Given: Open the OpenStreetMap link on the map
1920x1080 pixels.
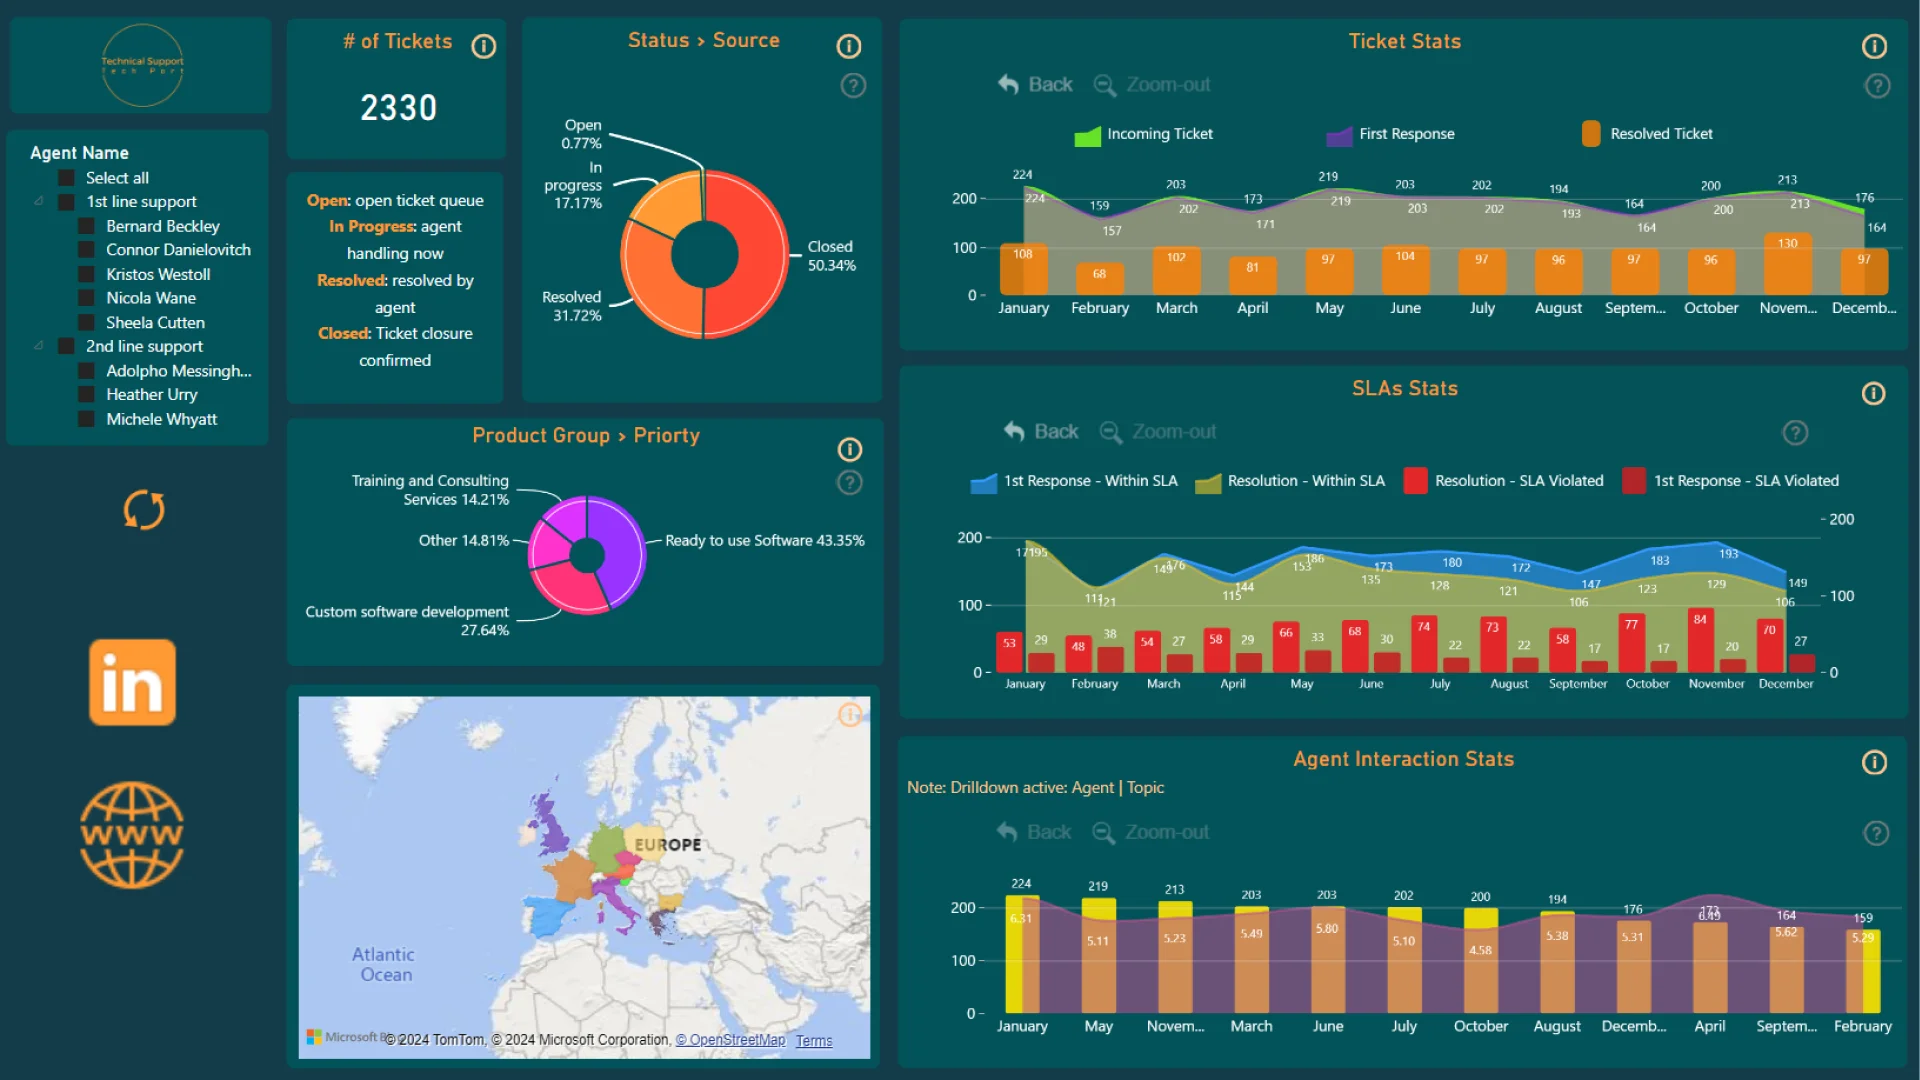Looking at the screenshot, I should (730, 1040).
